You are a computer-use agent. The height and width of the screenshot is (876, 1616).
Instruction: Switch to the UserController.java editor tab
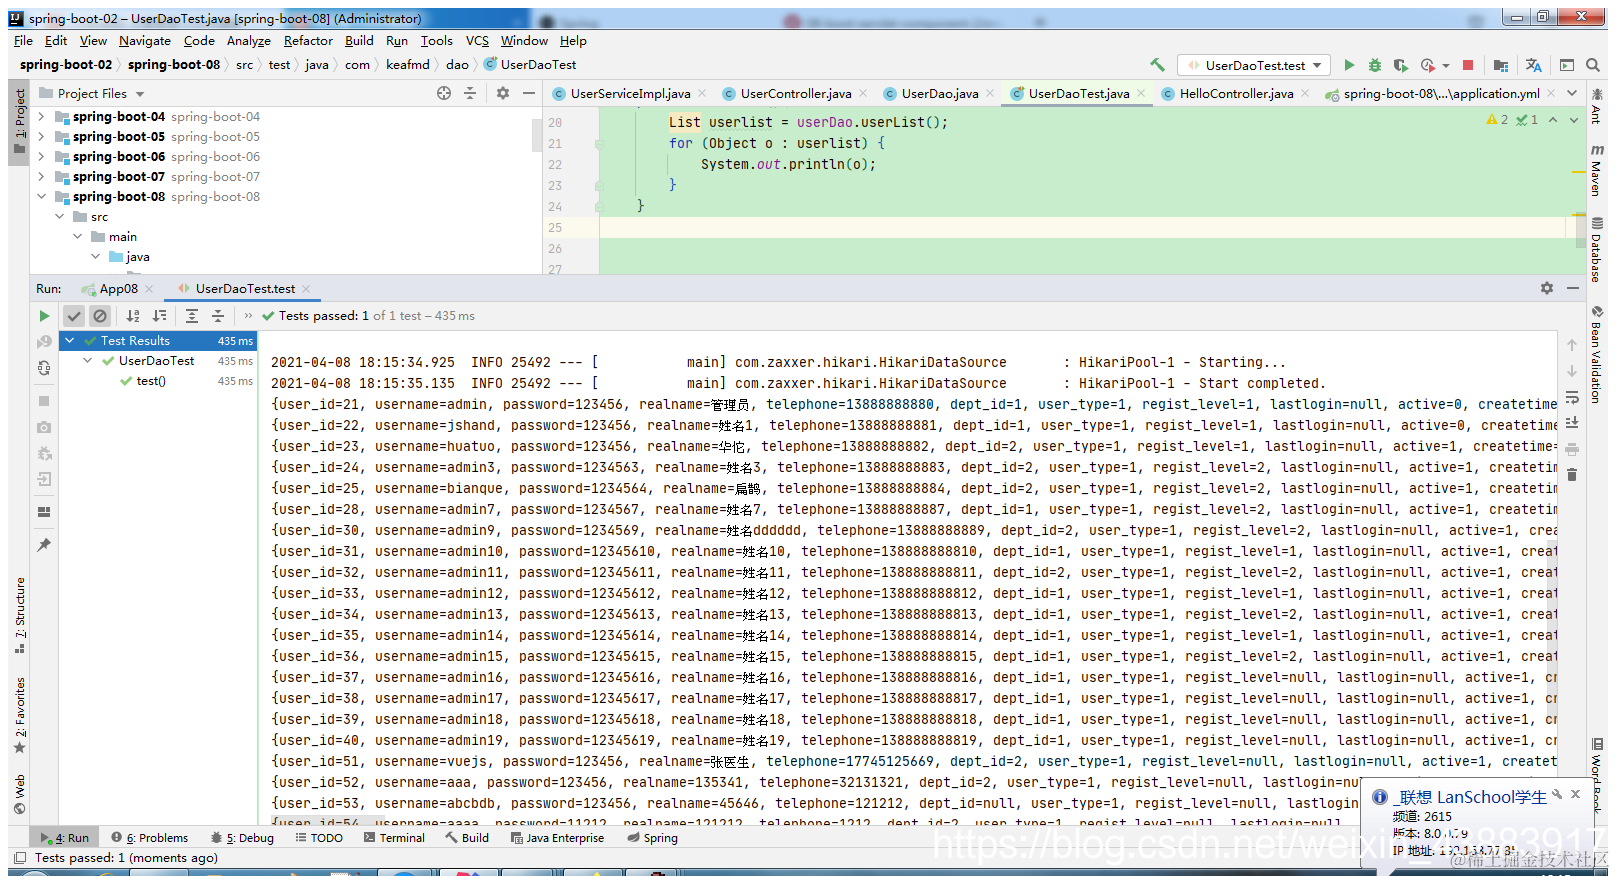point(796,93)
